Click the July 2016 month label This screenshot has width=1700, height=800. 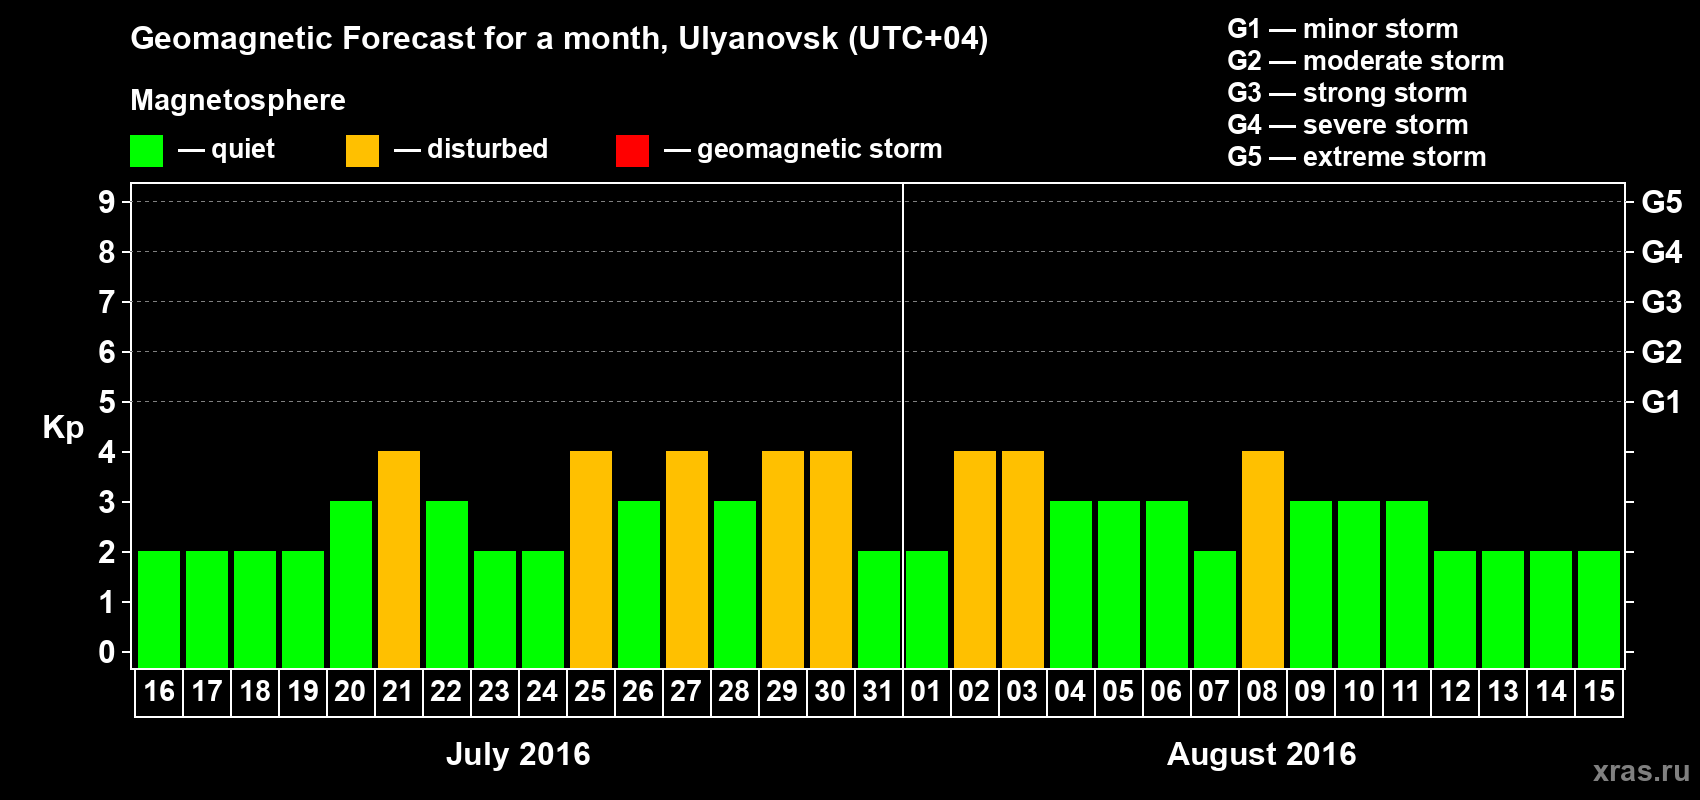pyautogui.click(x=518, y=754)
